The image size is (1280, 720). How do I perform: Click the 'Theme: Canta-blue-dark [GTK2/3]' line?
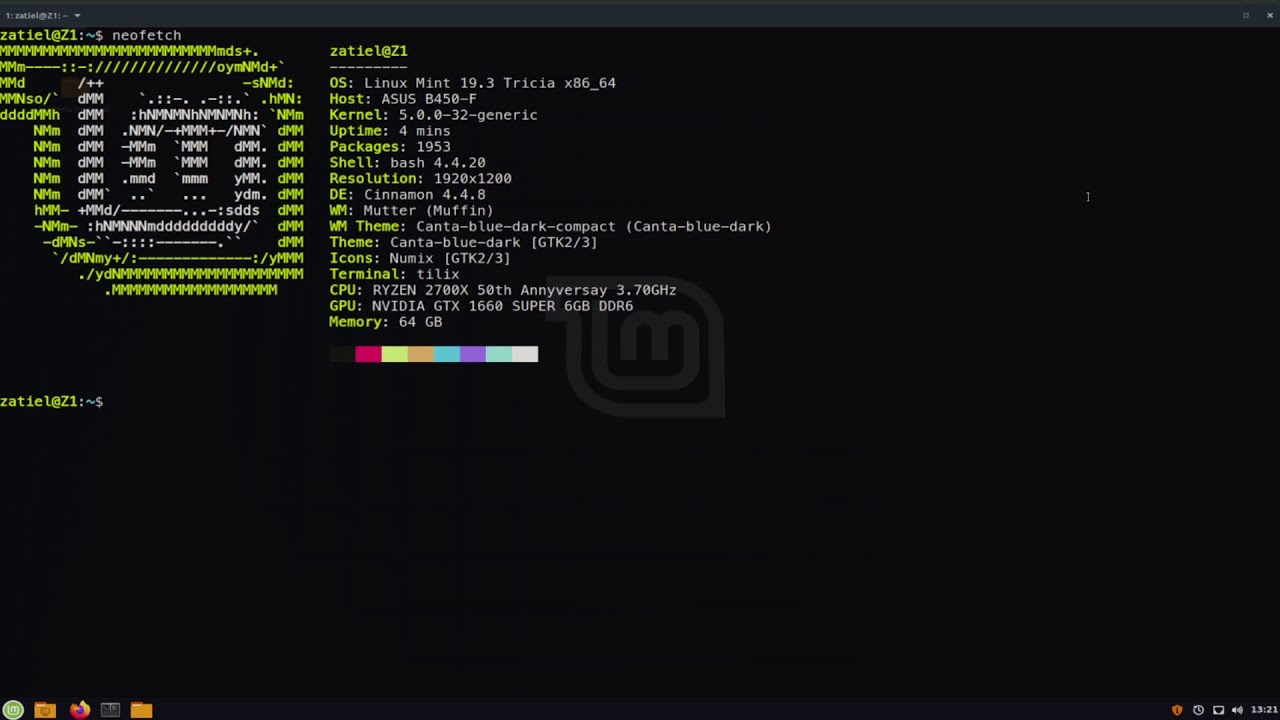[463, 243]
